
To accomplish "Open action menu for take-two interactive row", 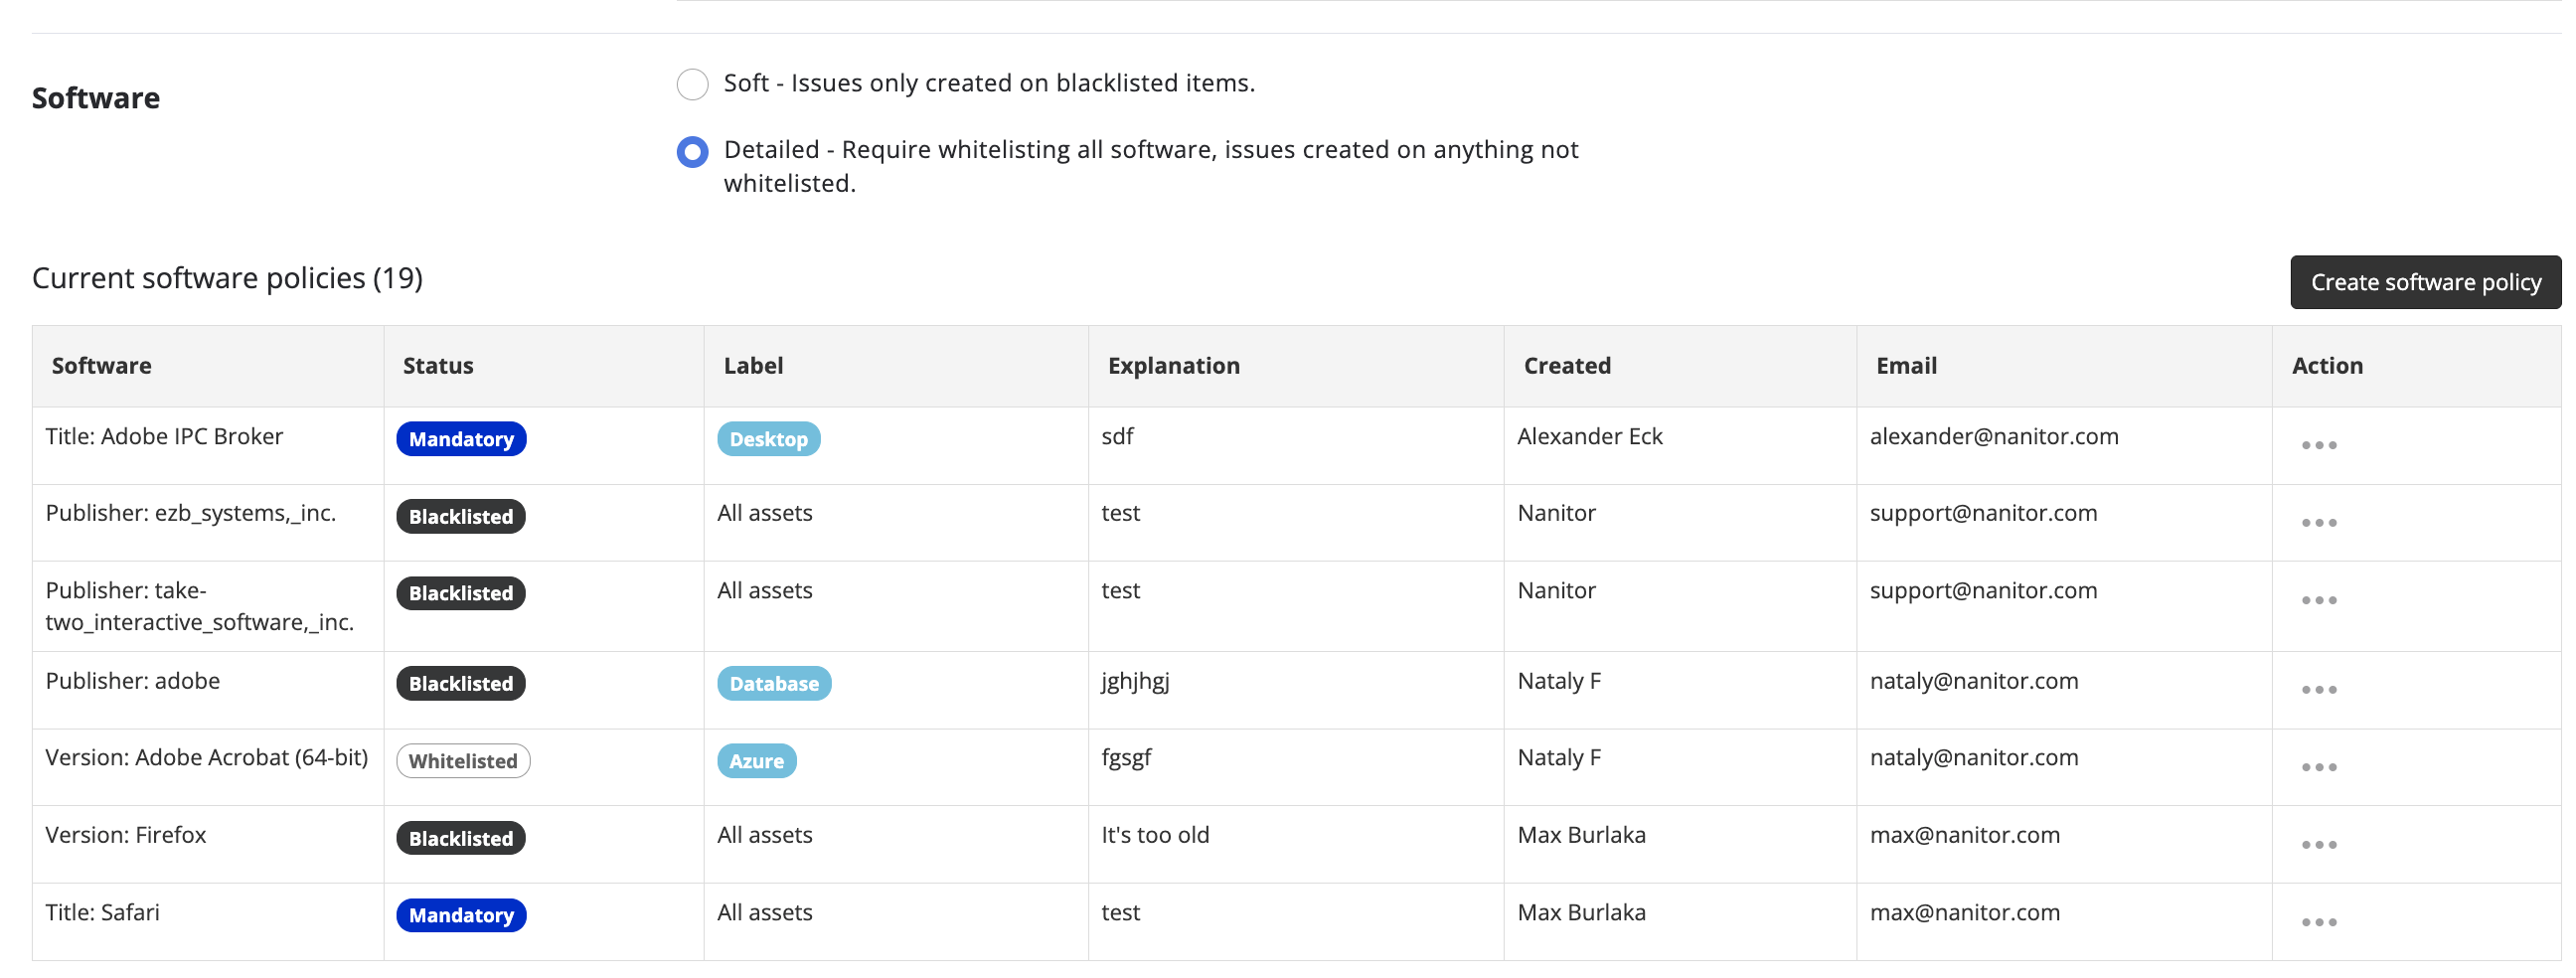I will point(2318,600).
